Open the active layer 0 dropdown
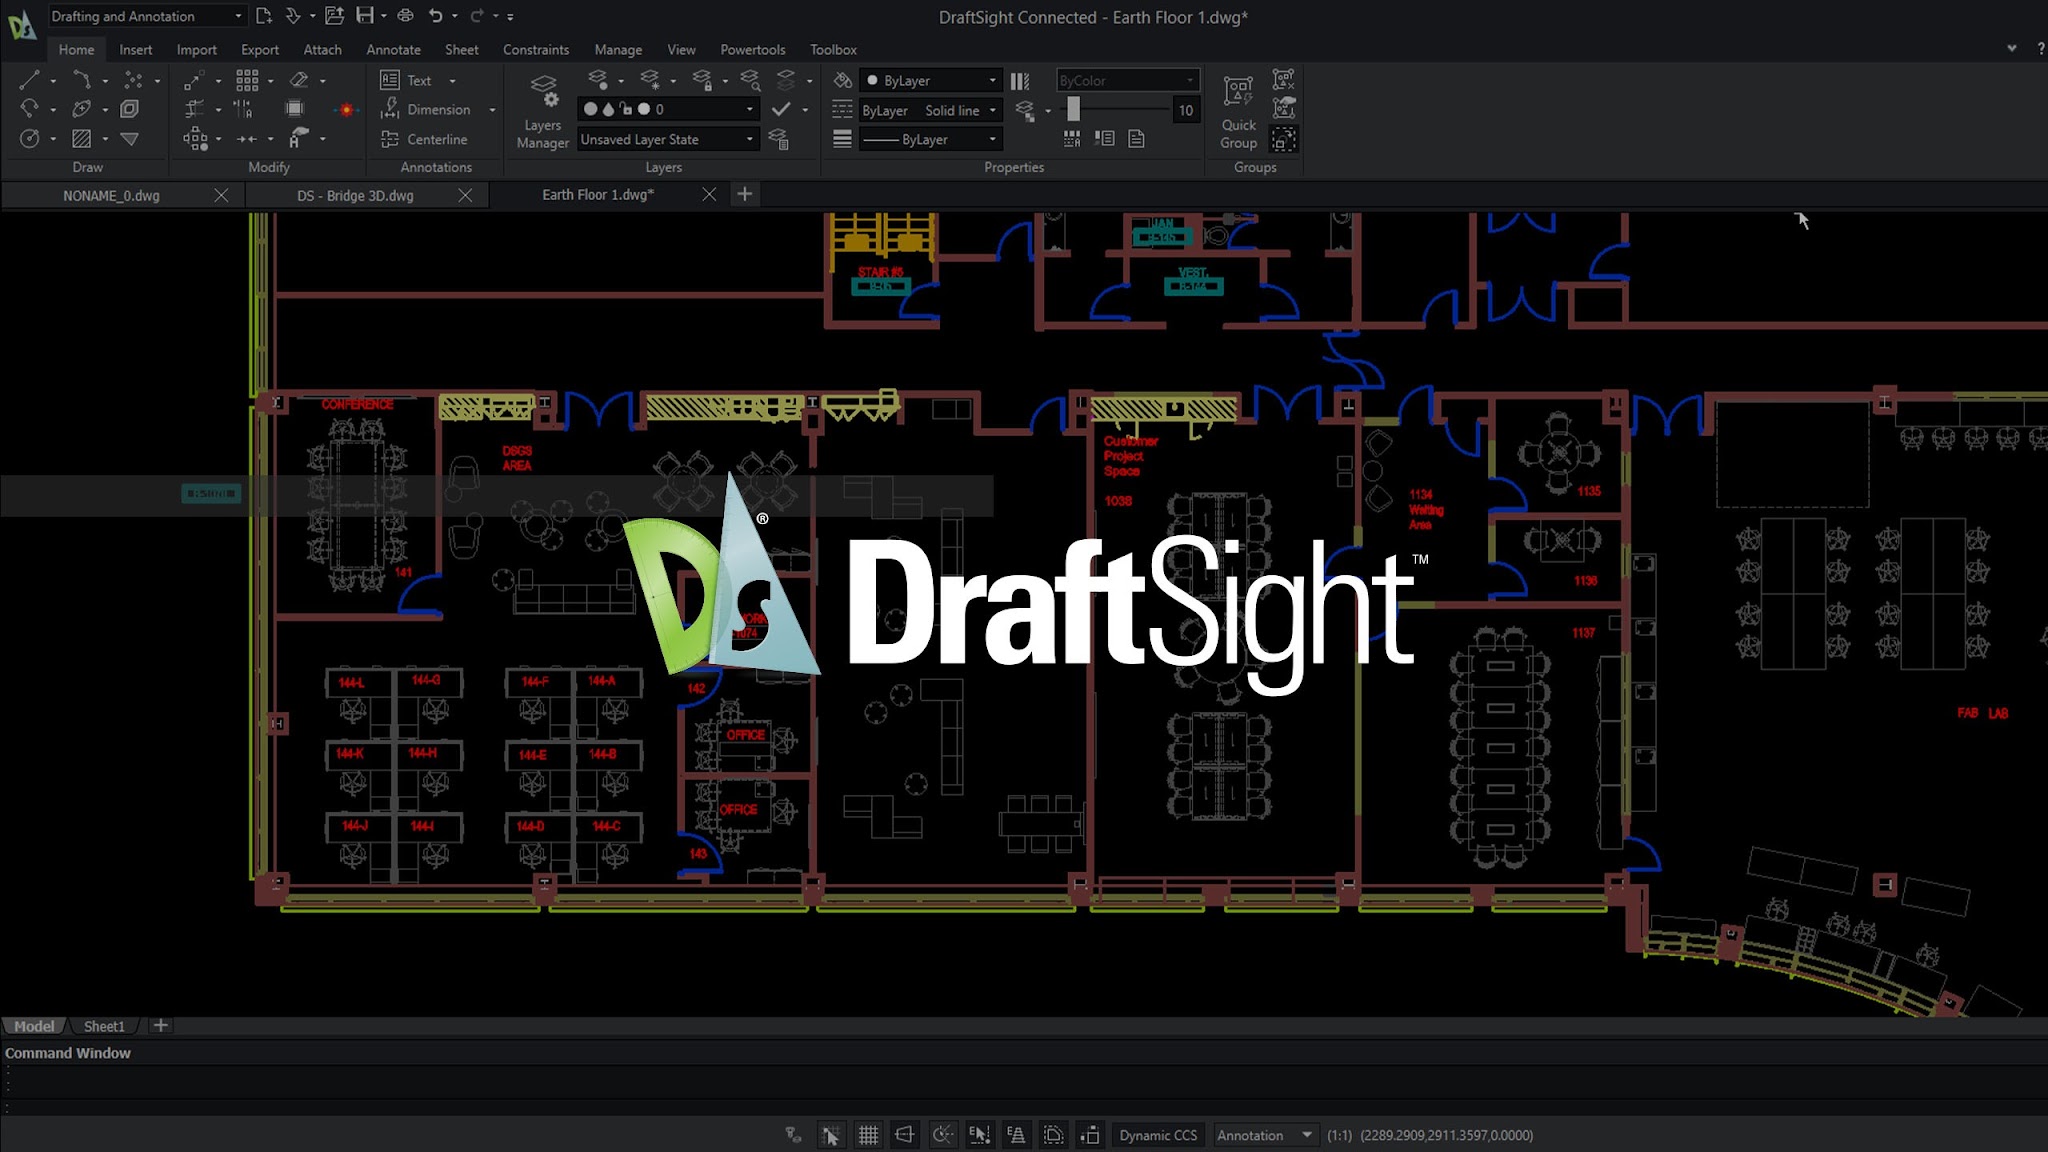 pos(668,109)
